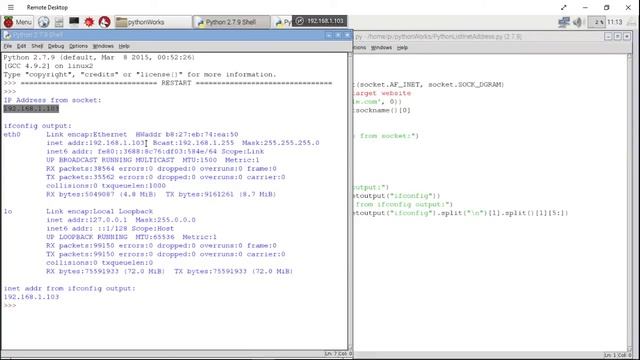Click editor window vertical scrollbar

pyautogui.click(x=629, y=202)
